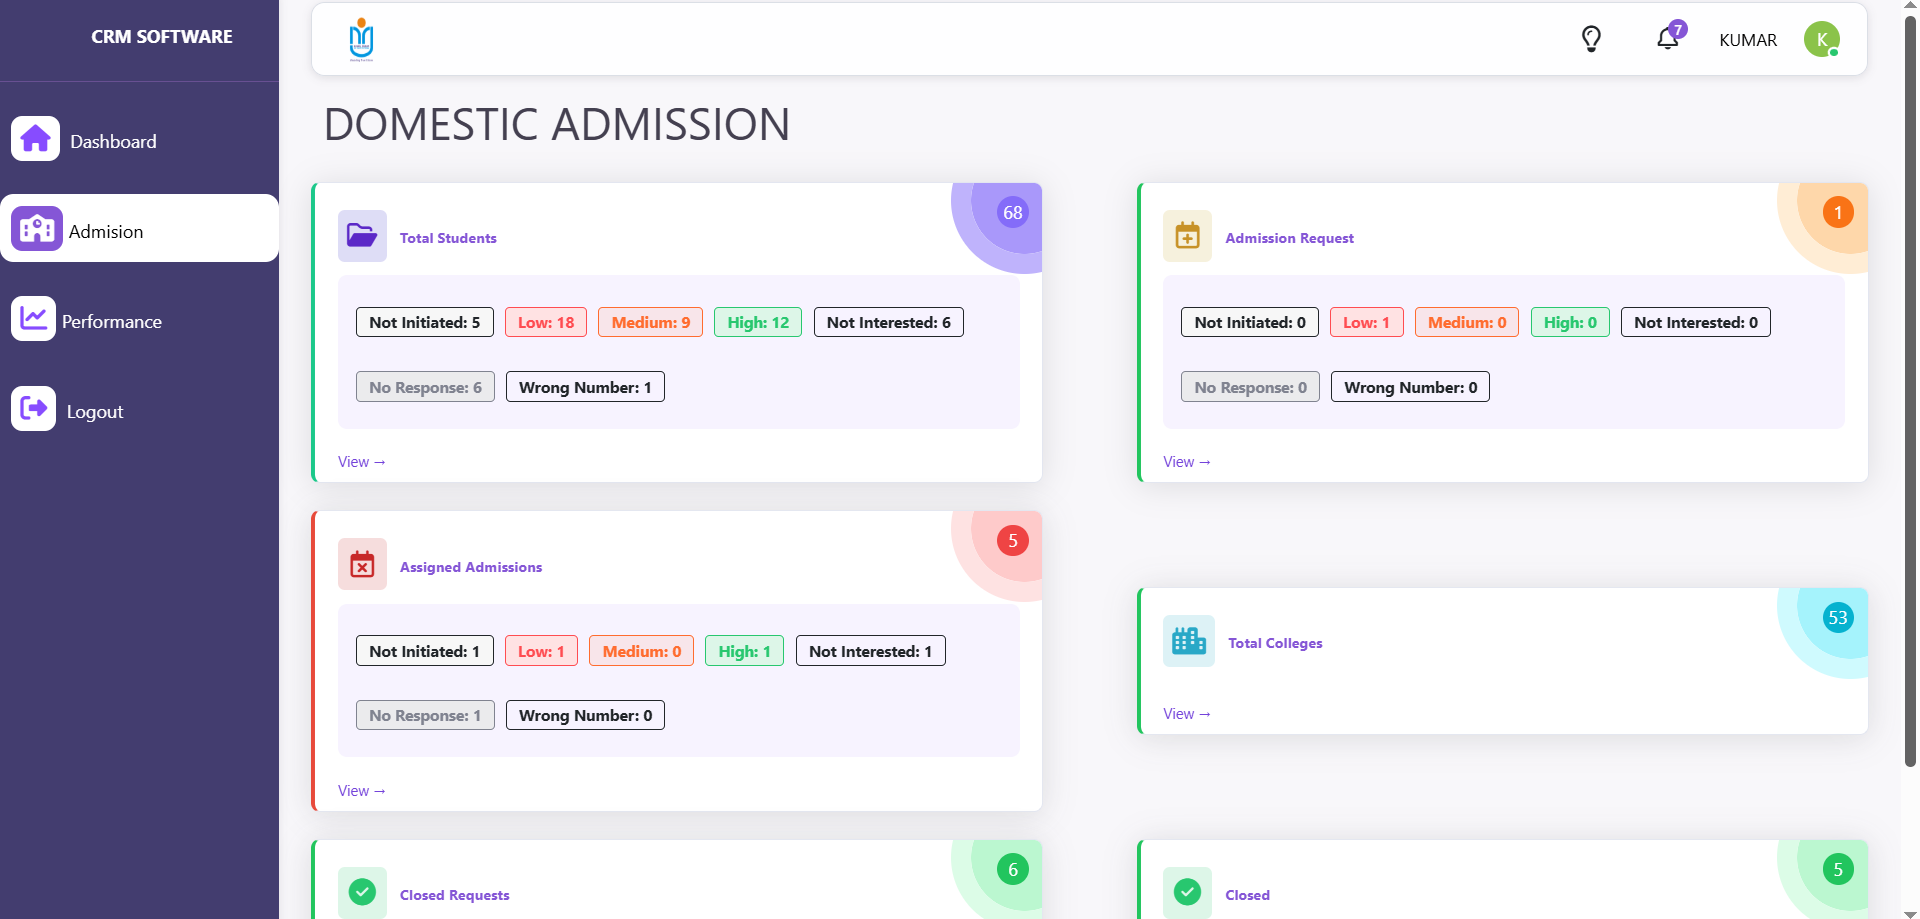
Task: Select the Low: 1 badge in Admission Request
Action: (1366, 321)
